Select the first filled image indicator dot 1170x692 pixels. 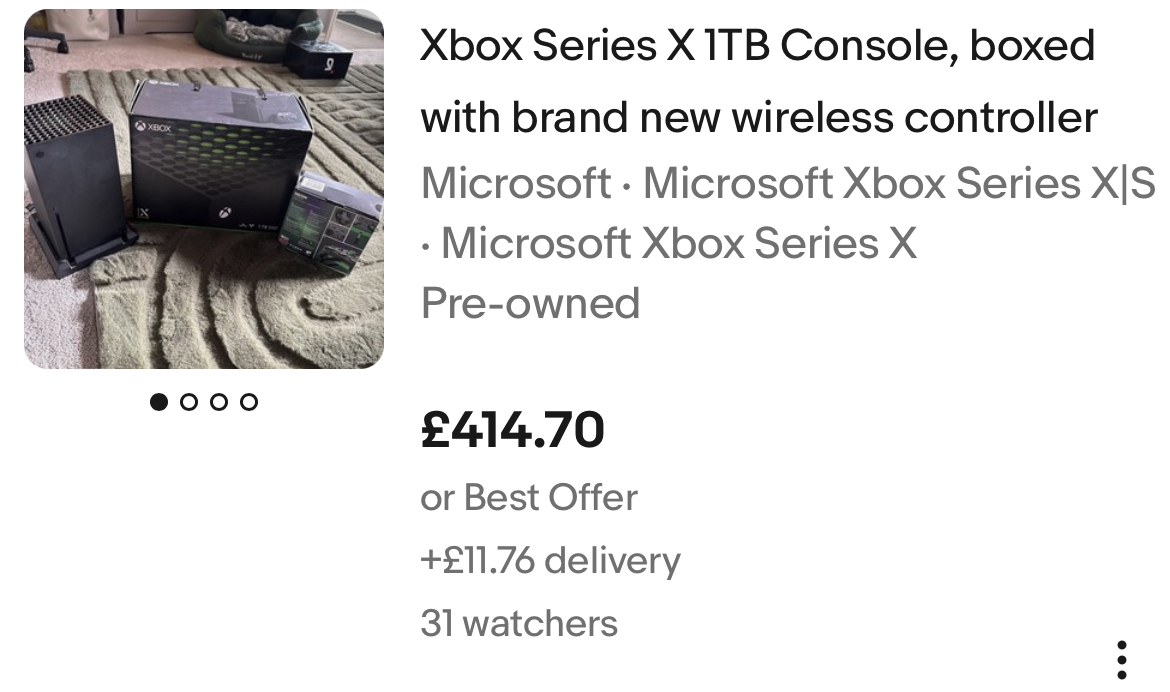159,402
